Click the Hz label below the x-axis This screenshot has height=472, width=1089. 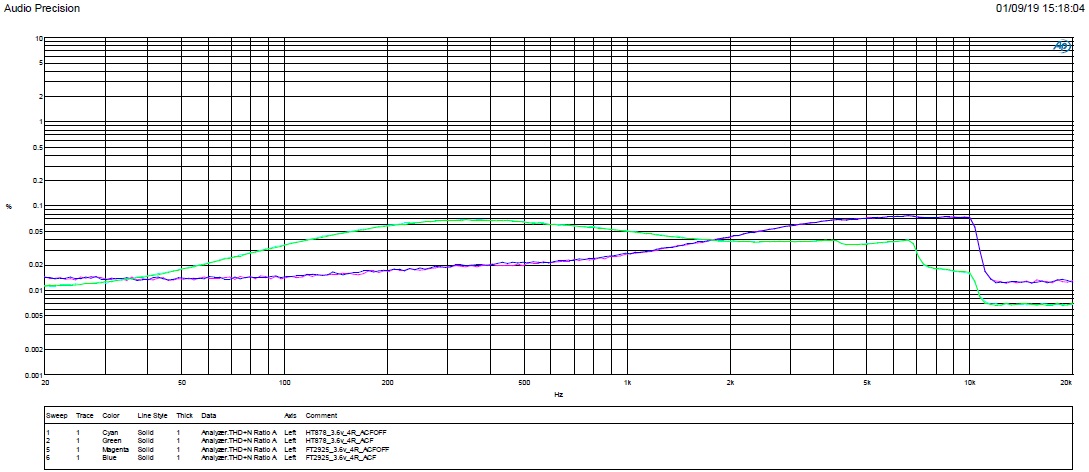[558, 394]
